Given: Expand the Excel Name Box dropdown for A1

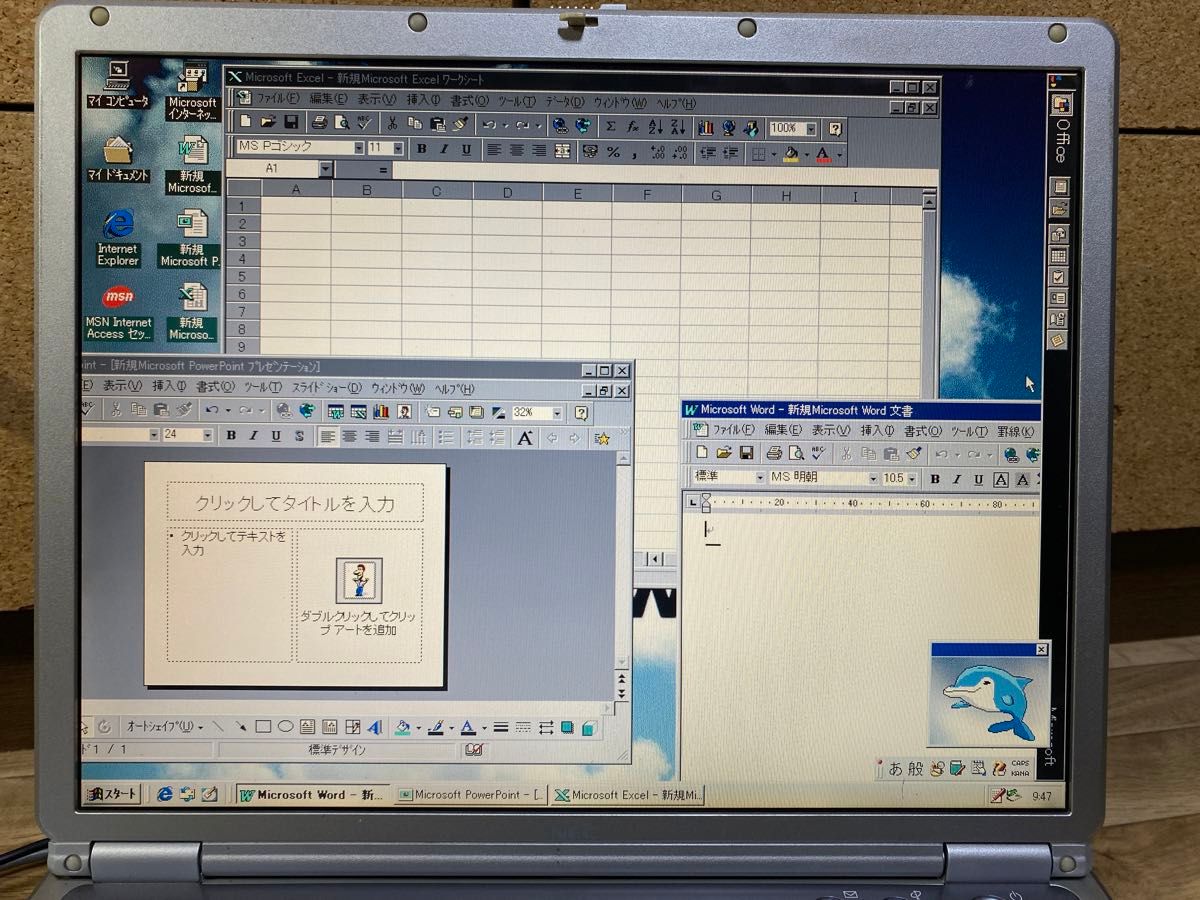Looking at the screenshot, I should tap(325, 169).
